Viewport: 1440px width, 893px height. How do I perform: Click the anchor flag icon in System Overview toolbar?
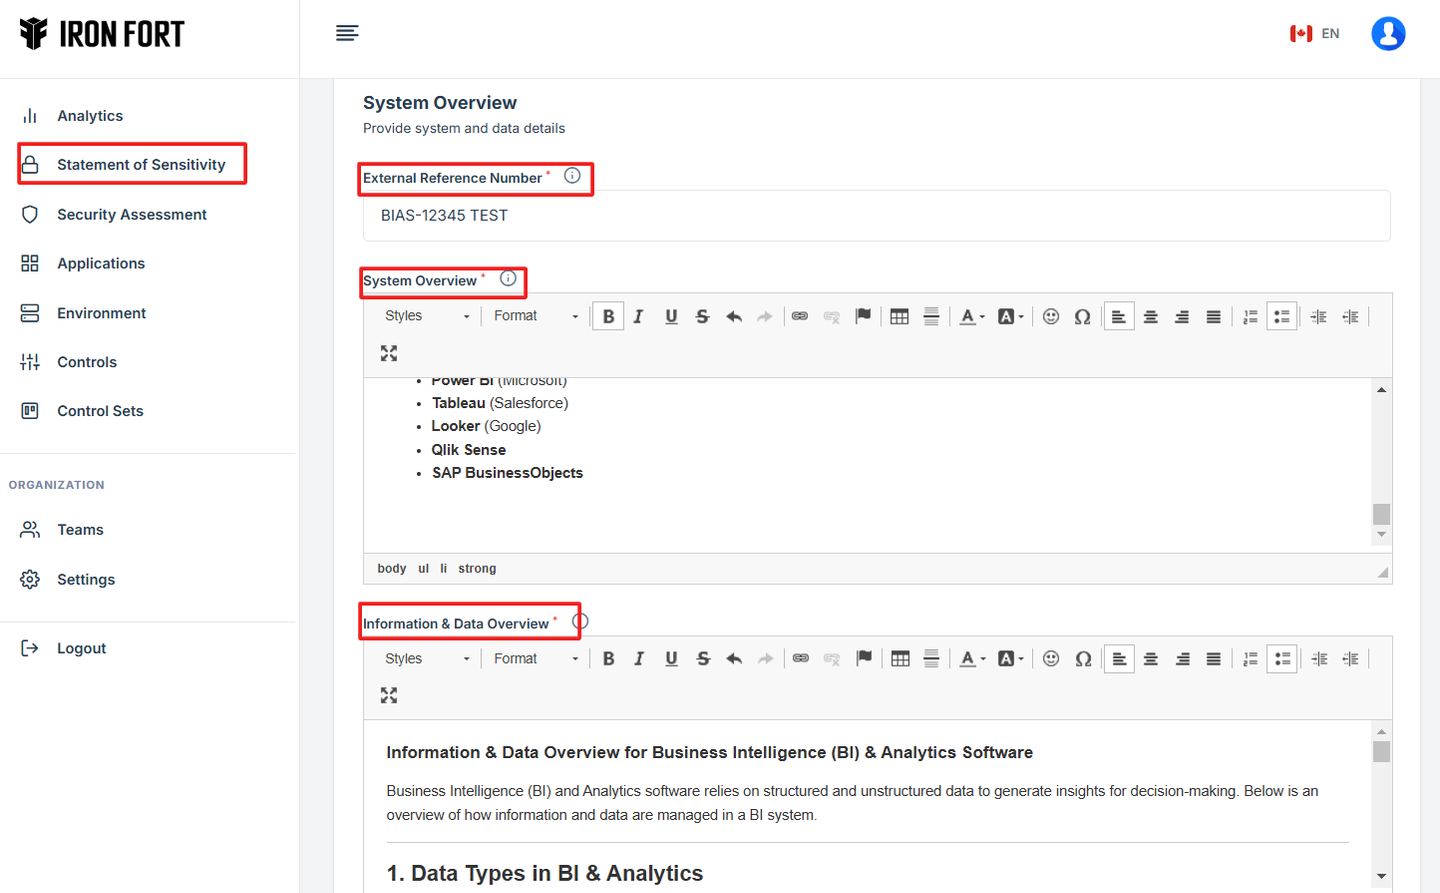863,316
